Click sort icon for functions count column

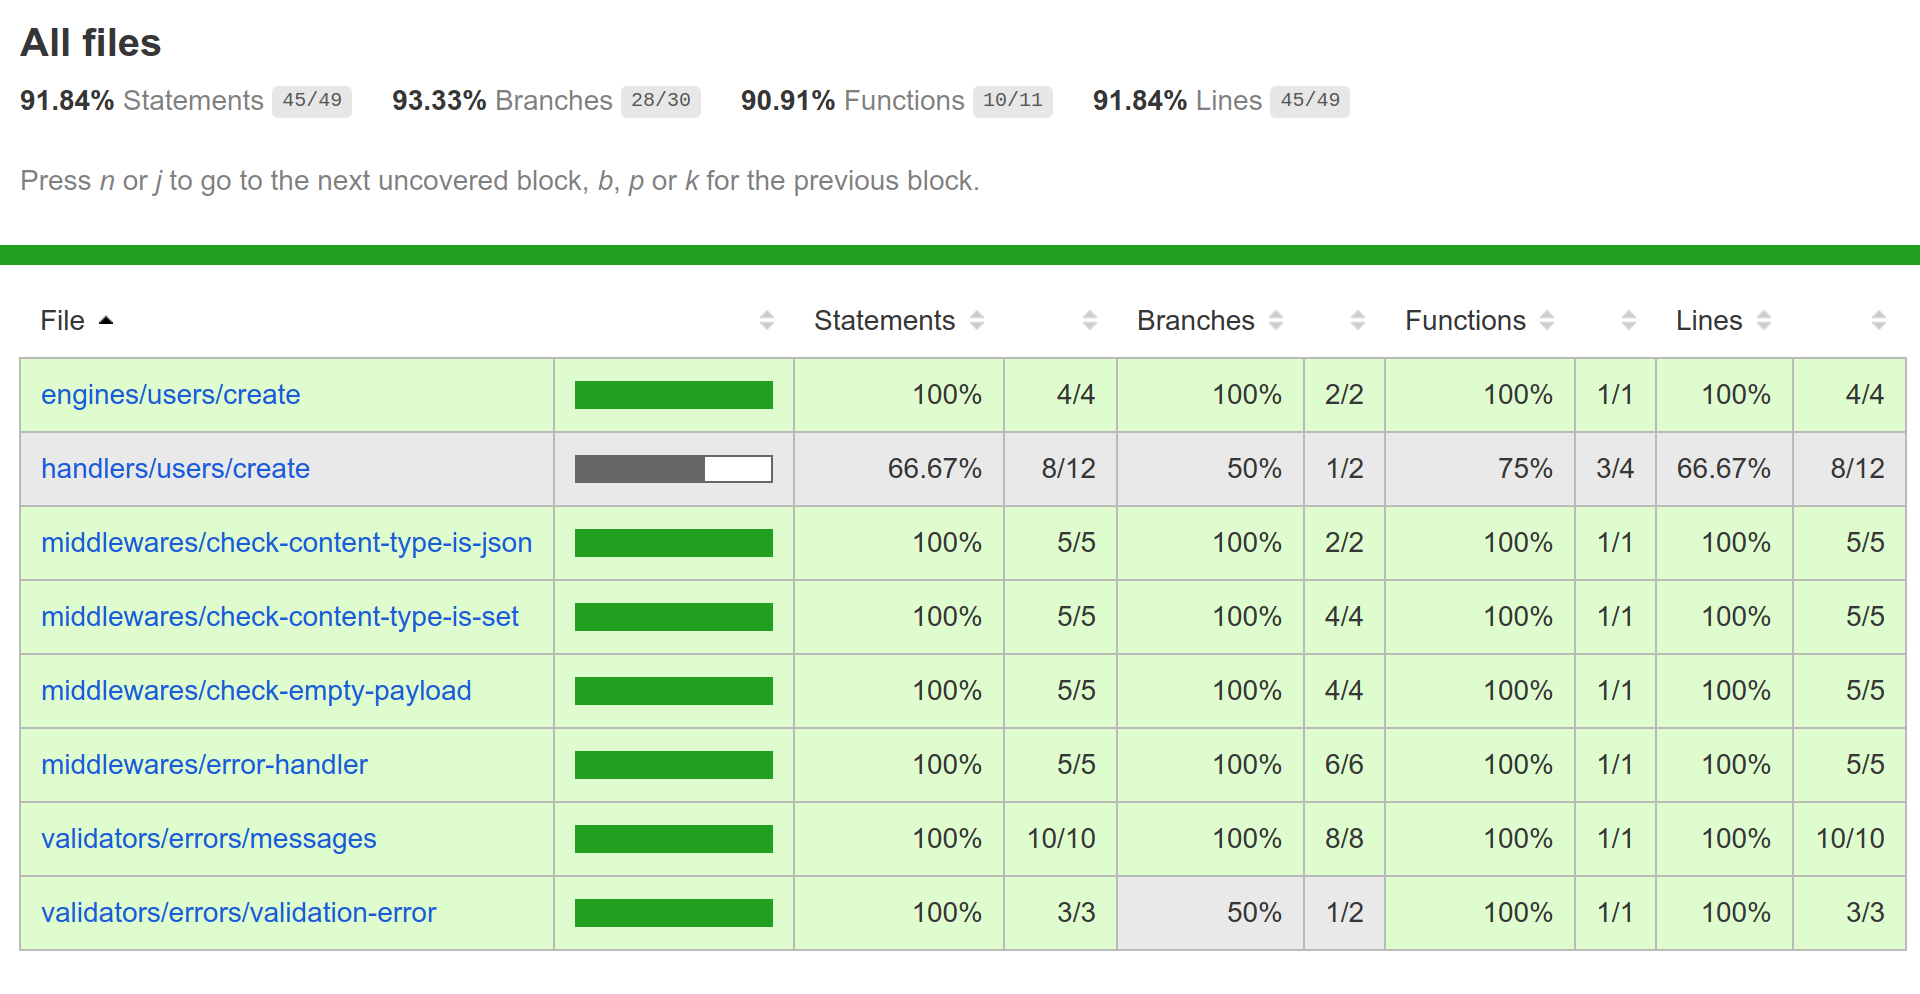click(1629, 321)
